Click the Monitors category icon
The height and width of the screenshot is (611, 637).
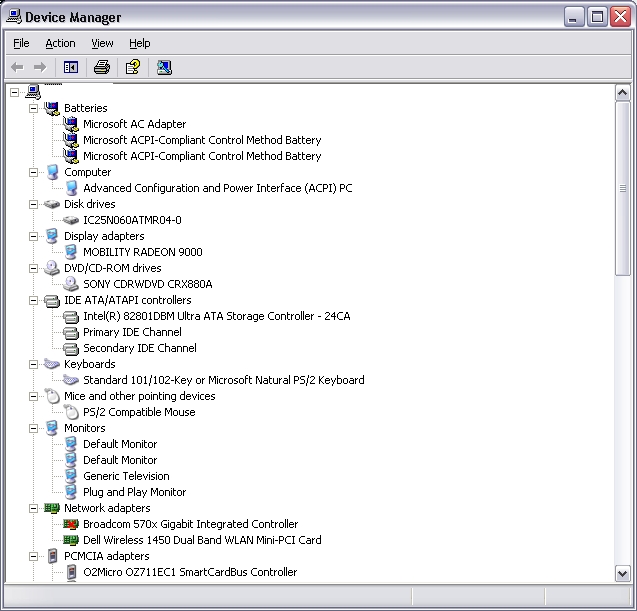click(x=52, y=428)
